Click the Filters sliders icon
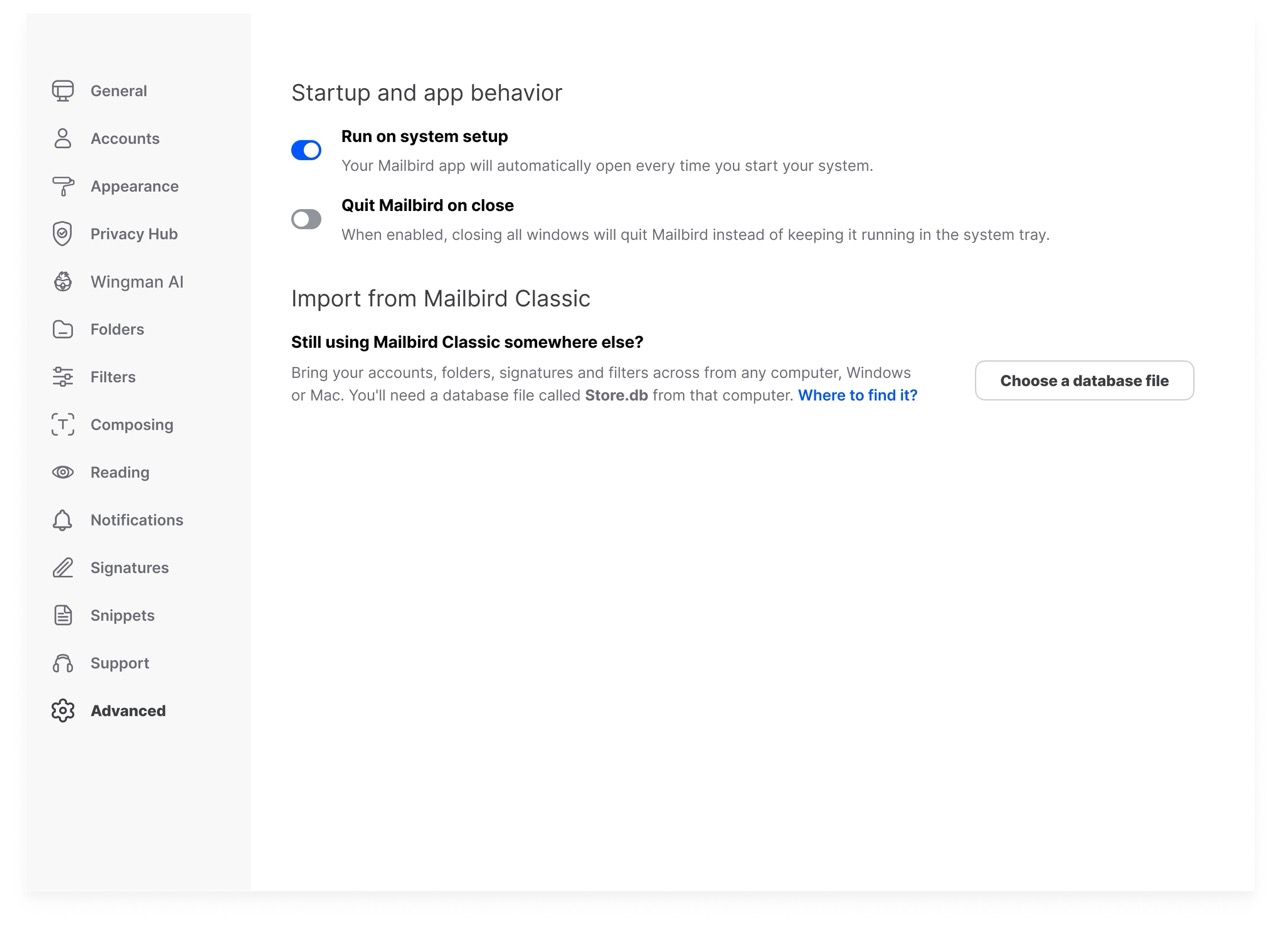 63,377
